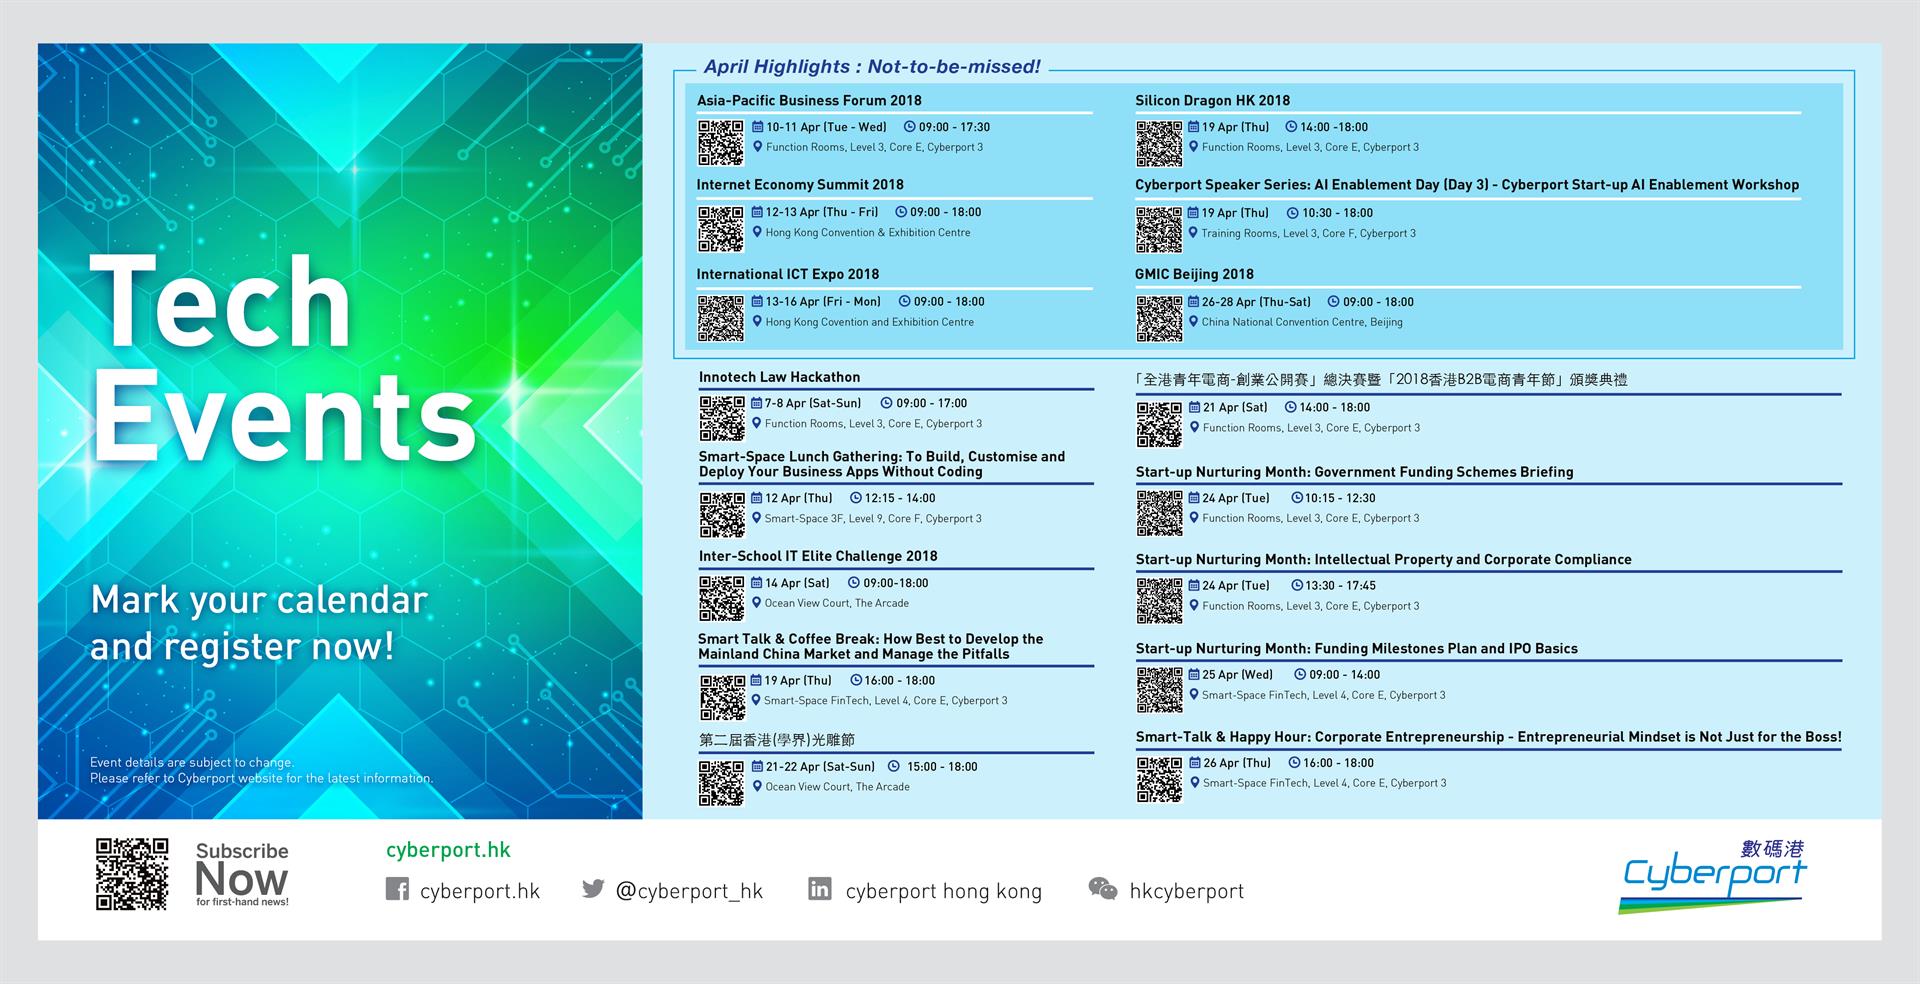1920x984 pixels.
Task: Click QR code for AI Enablement Day workshop
Action: tap(1159, 229)
